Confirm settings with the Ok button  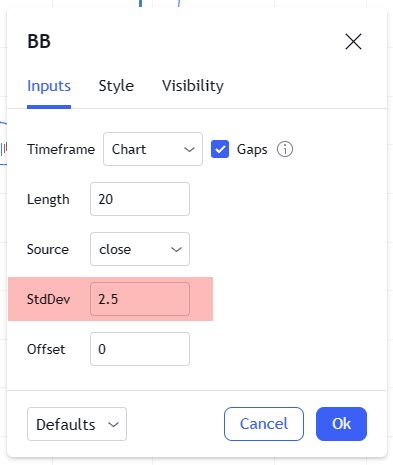click(x=341, y=424)
